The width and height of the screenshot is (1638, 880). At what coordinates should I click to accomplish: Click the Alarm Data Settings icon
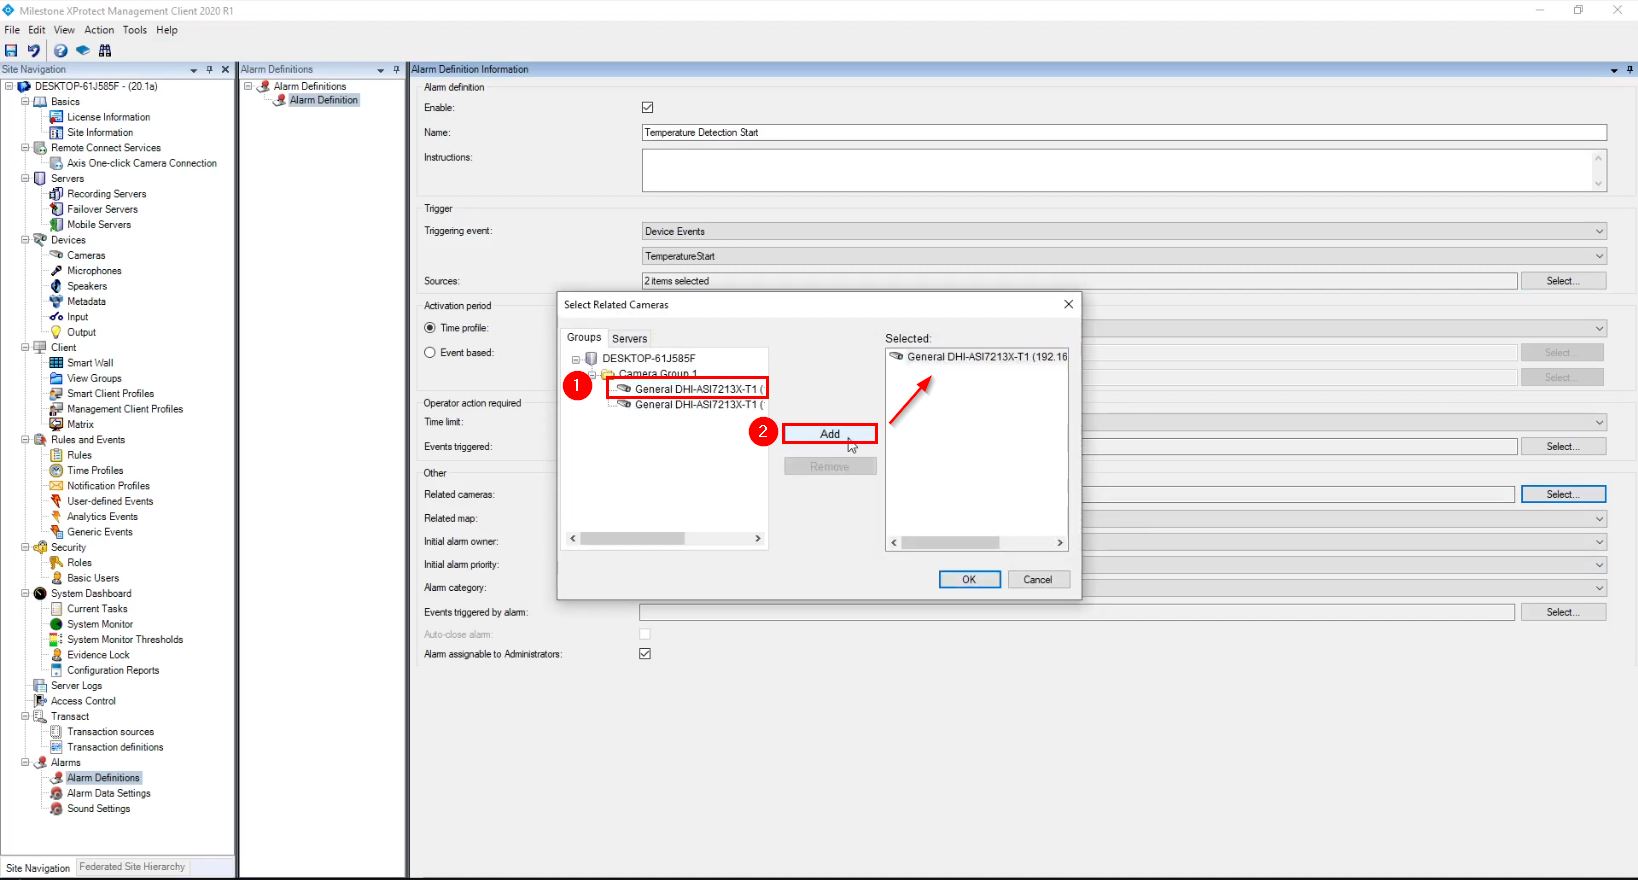tap(56, 793)
